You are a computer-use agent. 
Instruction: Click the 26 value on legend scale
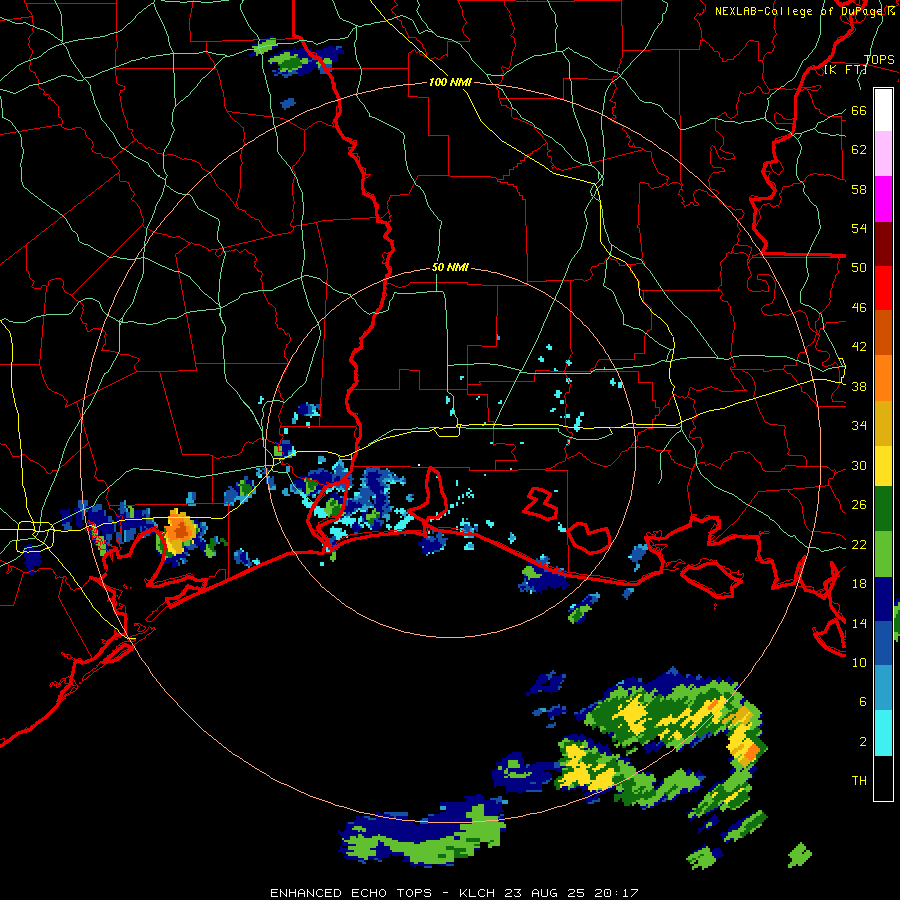[x=859, y=505]
